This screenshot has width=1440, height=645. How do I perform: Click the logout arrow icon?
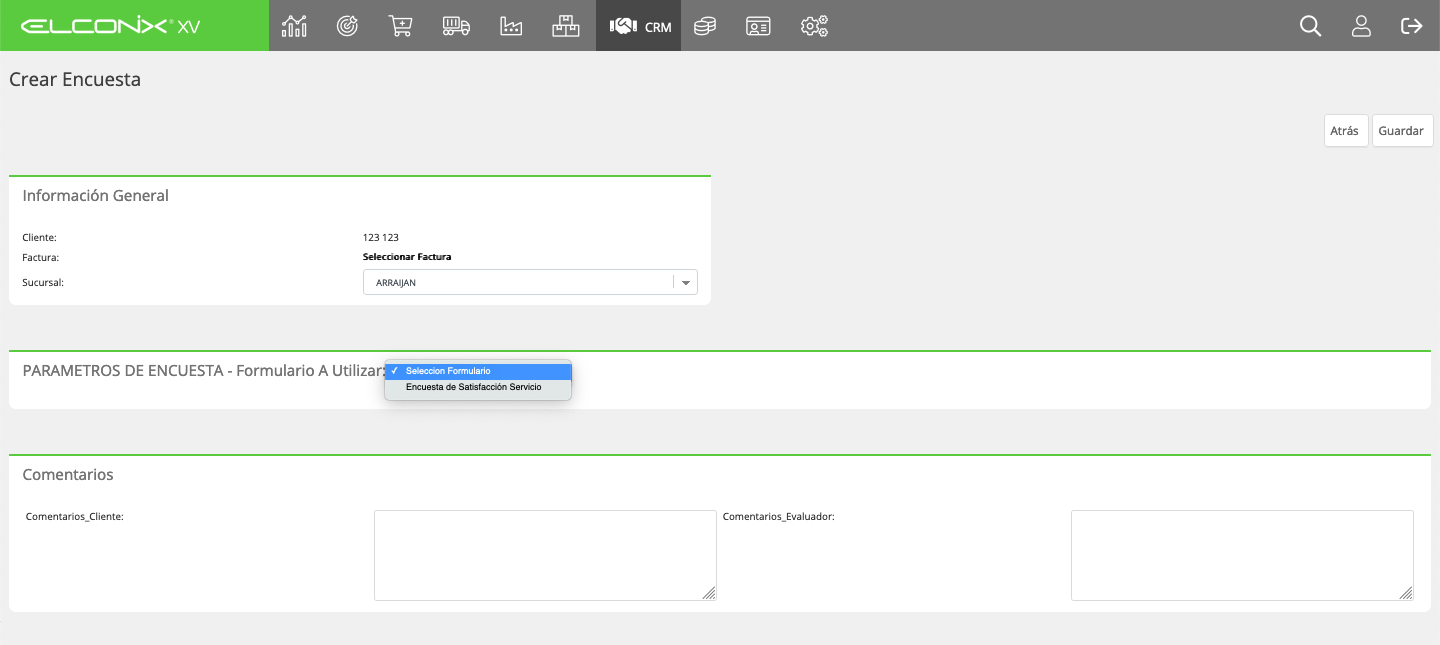tap(1412, 26)
